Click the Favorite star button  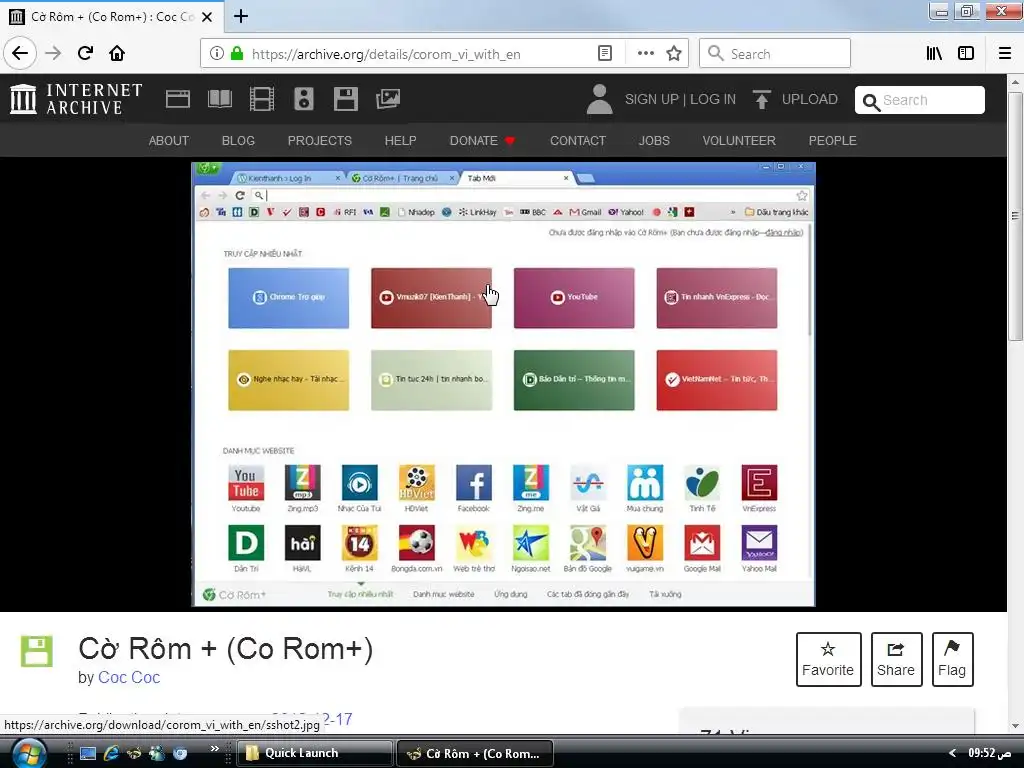pyautogui.click(x=828, y=659)
